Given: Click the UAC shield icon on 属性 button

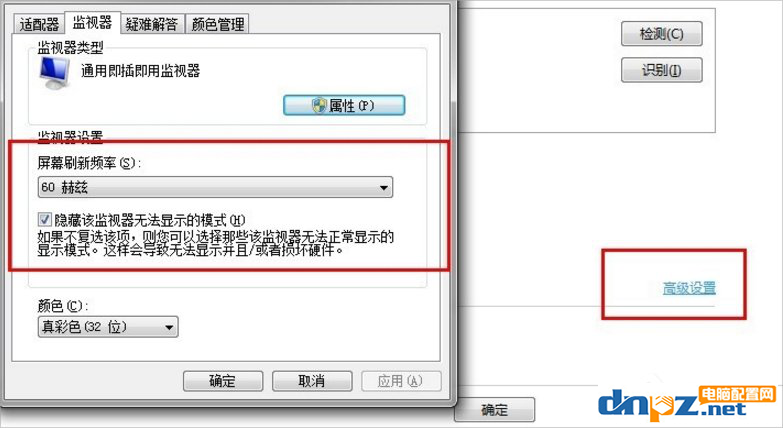Looking at the screenshot, I should [319, 105].
